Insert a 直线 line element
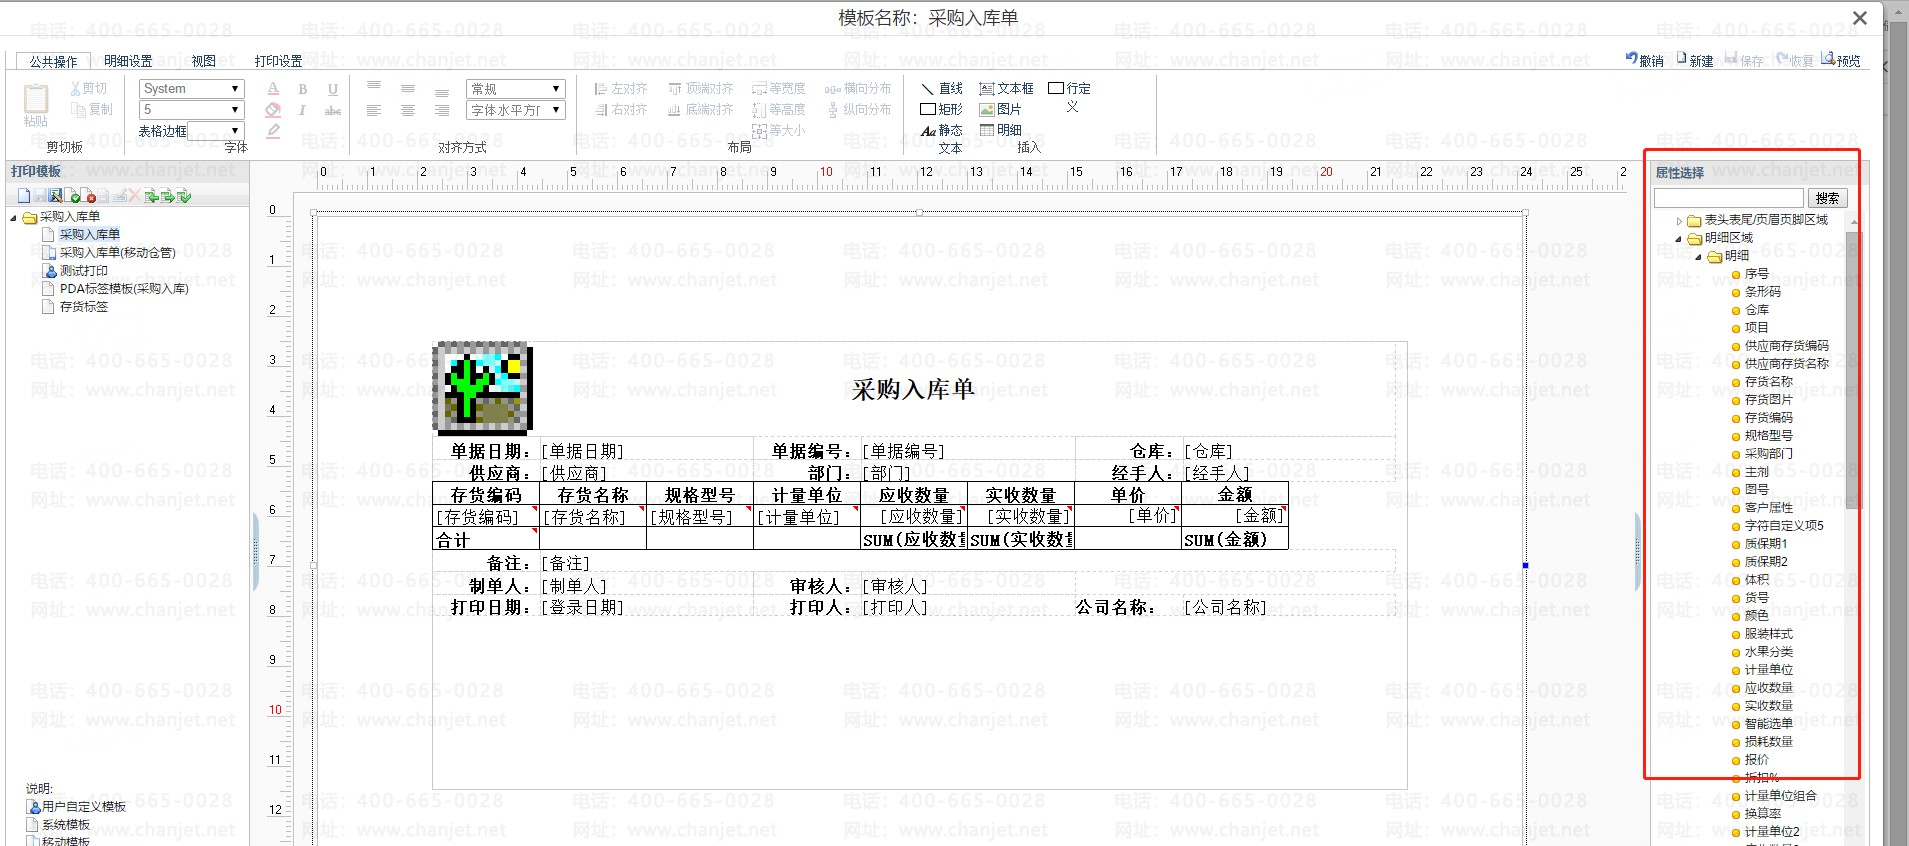The height and width of the screenshot is (846, 1909). pyautogui.click(x=941, y=89)
